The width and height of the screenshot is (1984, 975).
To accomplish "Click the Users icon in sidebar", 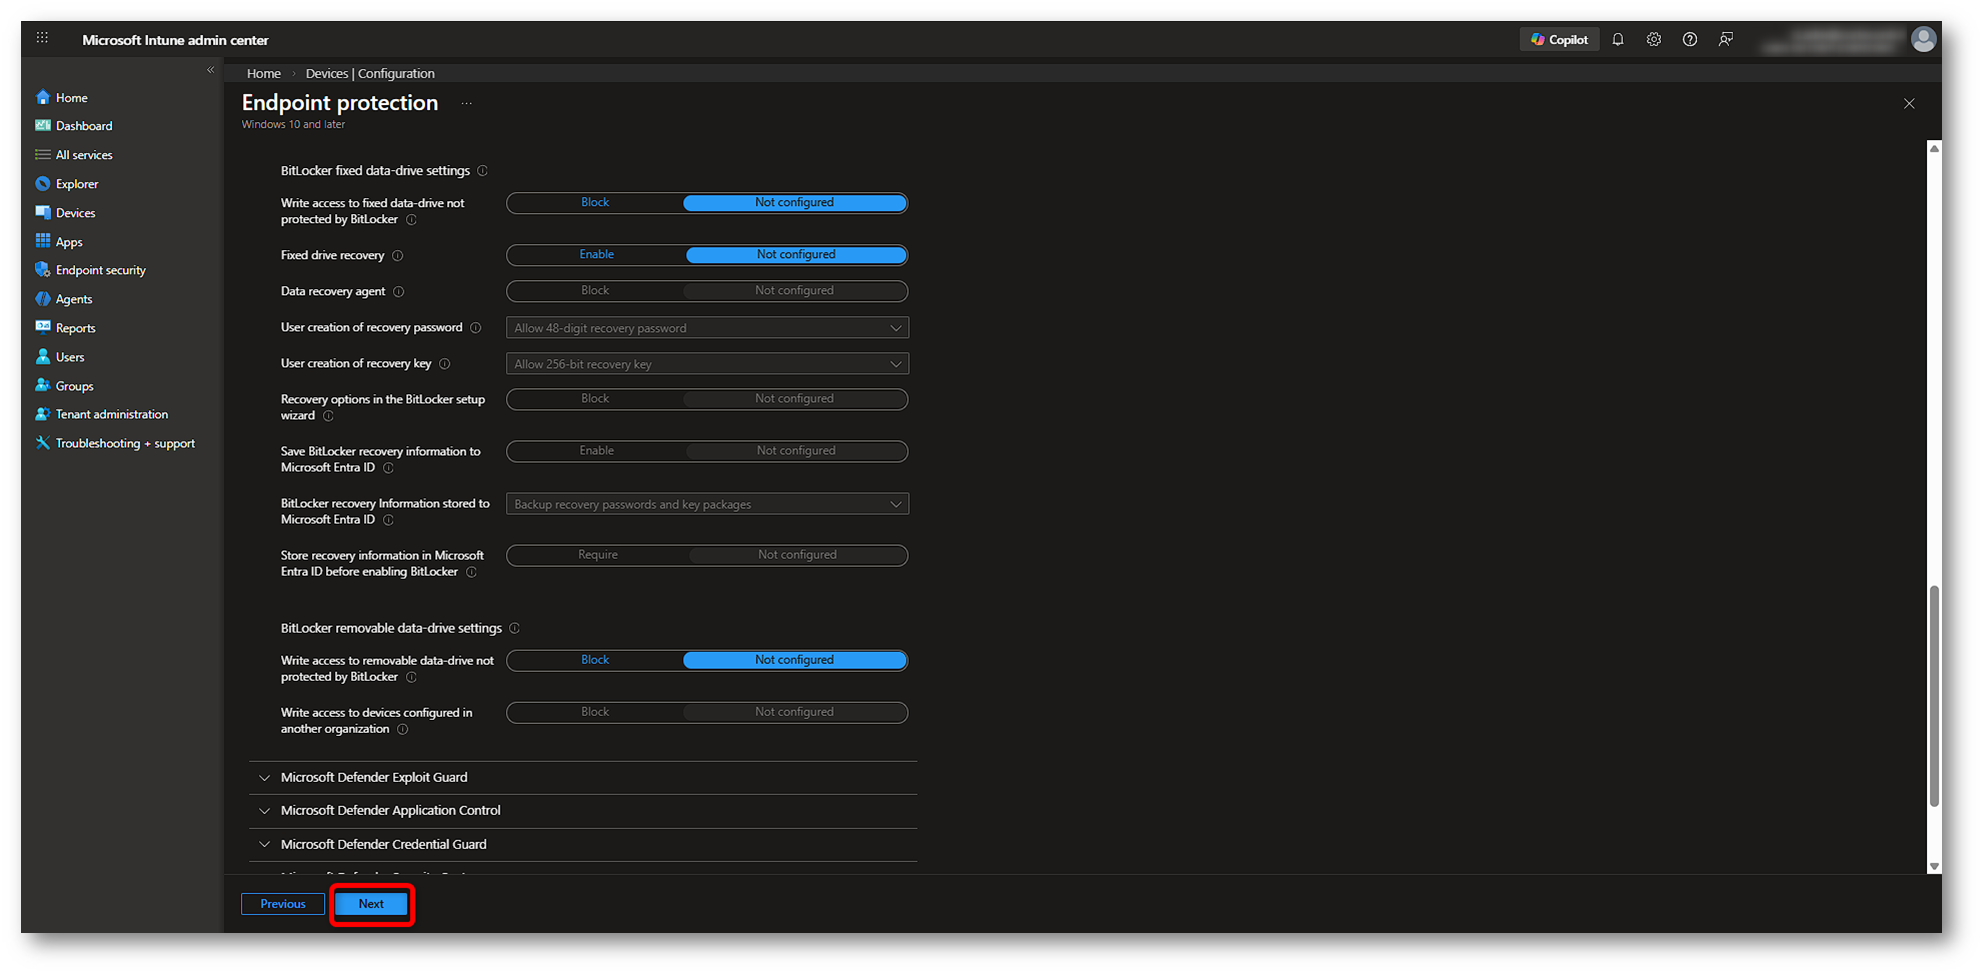I will pos(43,356).
